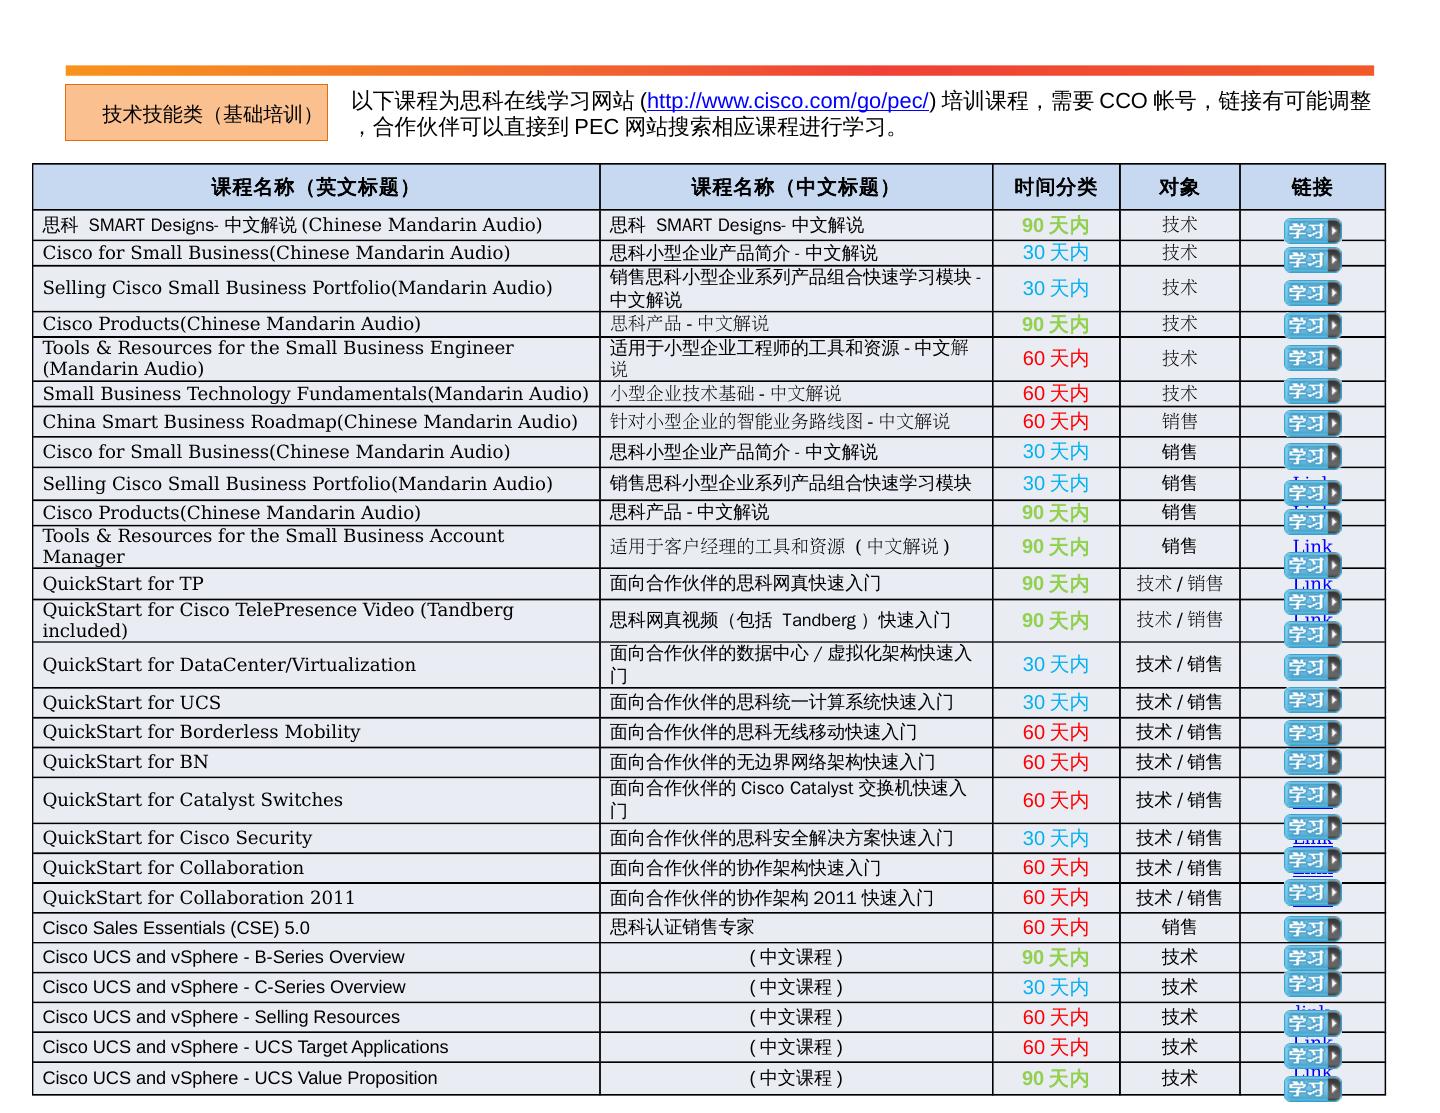1440x1113 pixels.
Task: Click the 课程名称（英文标题）column header
Action: pyautogui.click(x=316, y=187)
